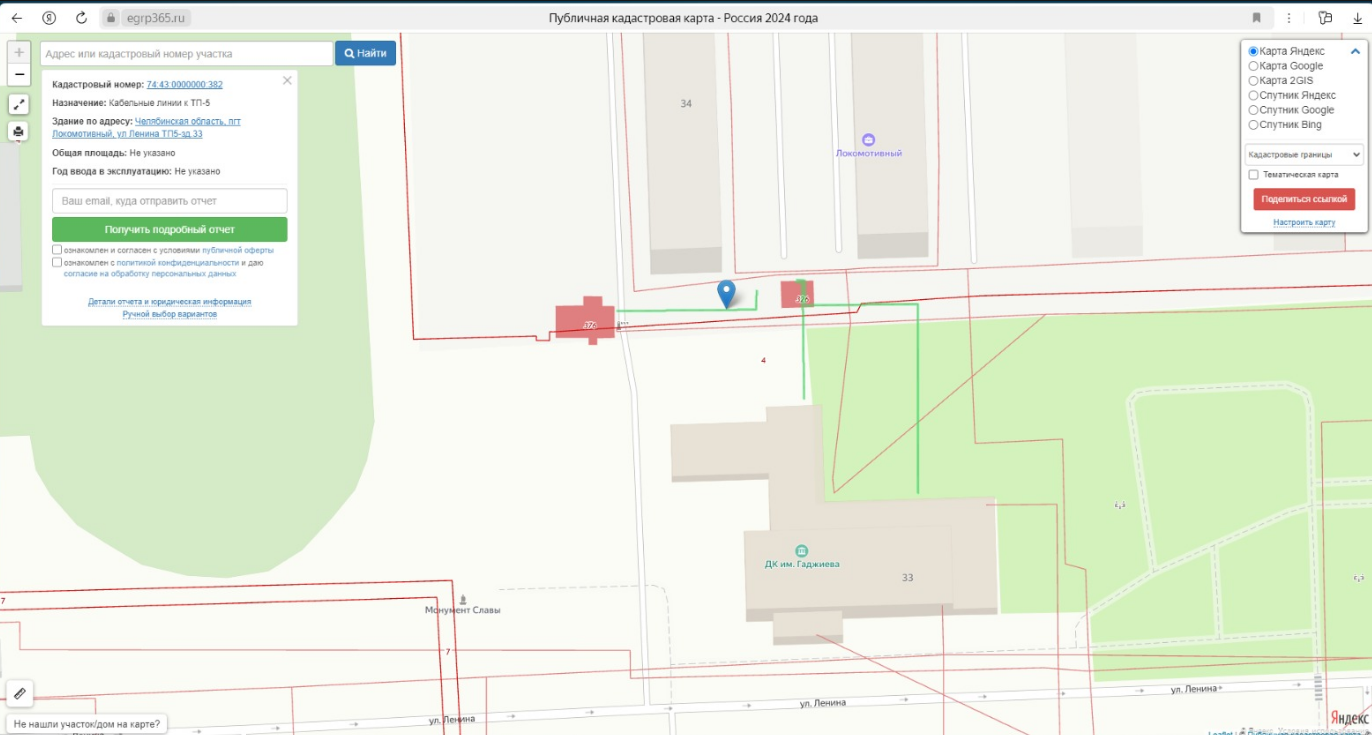Bookmark this page with the bookmark icon
Screen dimensions: 1372x735
click(x=1257, y=18)
